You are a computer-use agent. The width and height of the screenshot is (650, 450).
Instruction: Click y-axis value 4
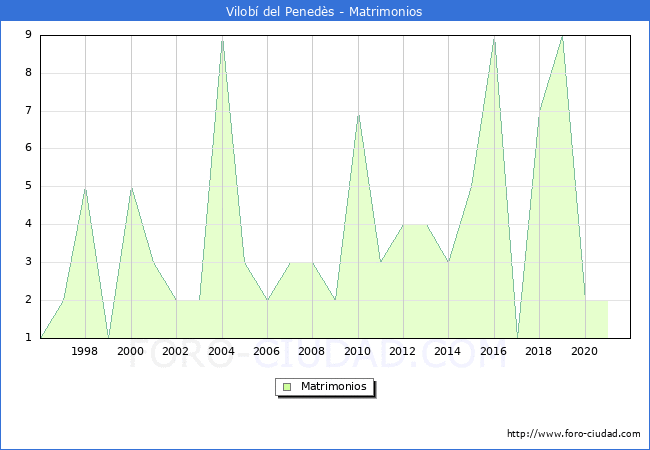(x=28, y=224)
